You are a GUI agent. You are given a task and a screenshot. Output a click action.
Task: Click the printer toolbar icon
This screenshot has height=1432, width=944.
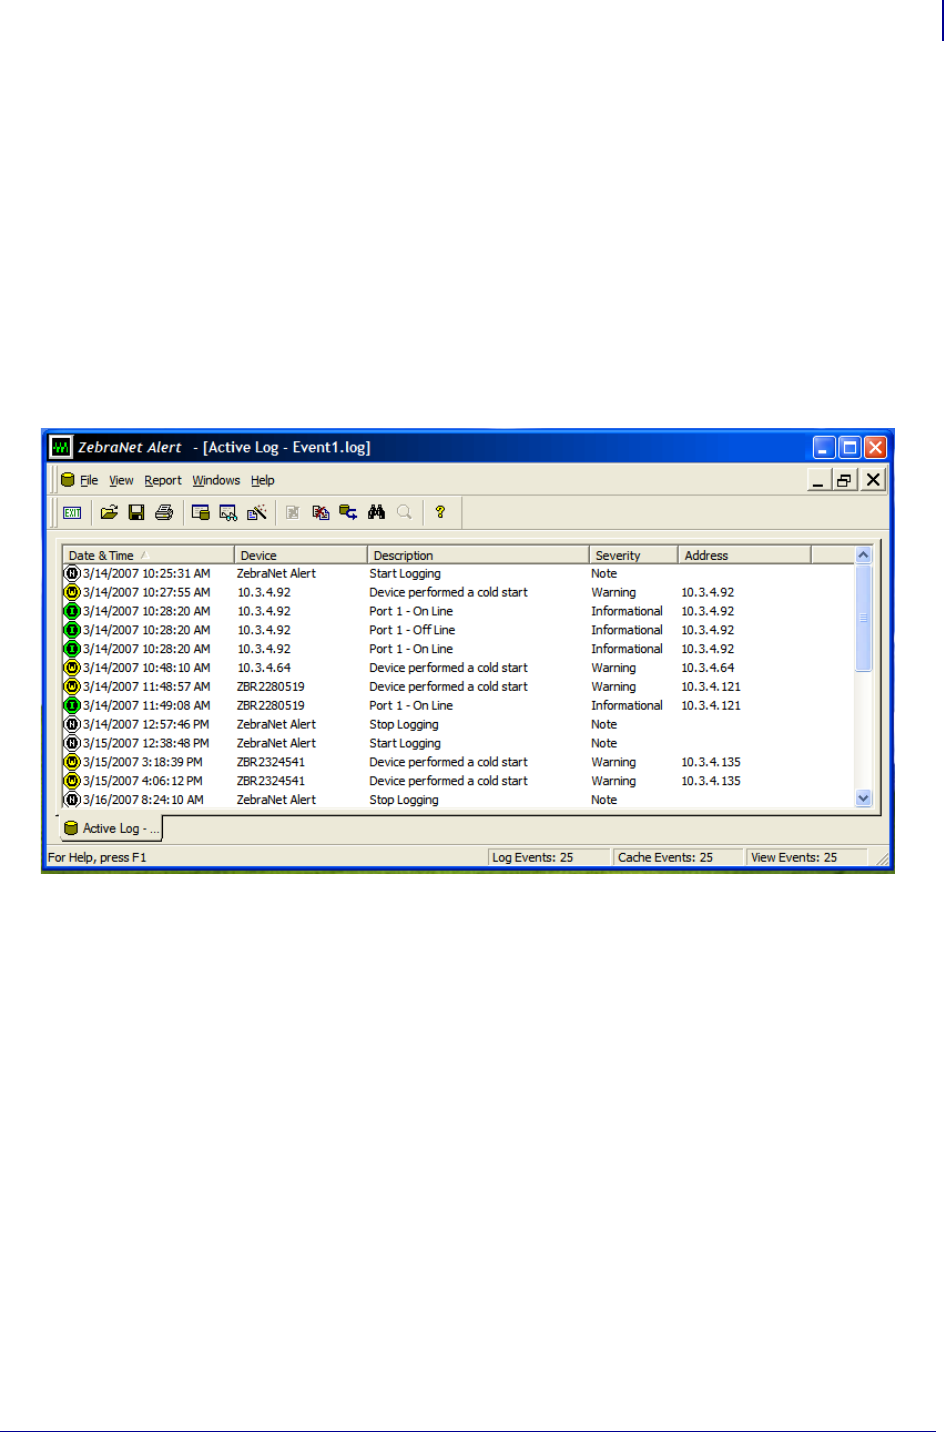[164, 512]
